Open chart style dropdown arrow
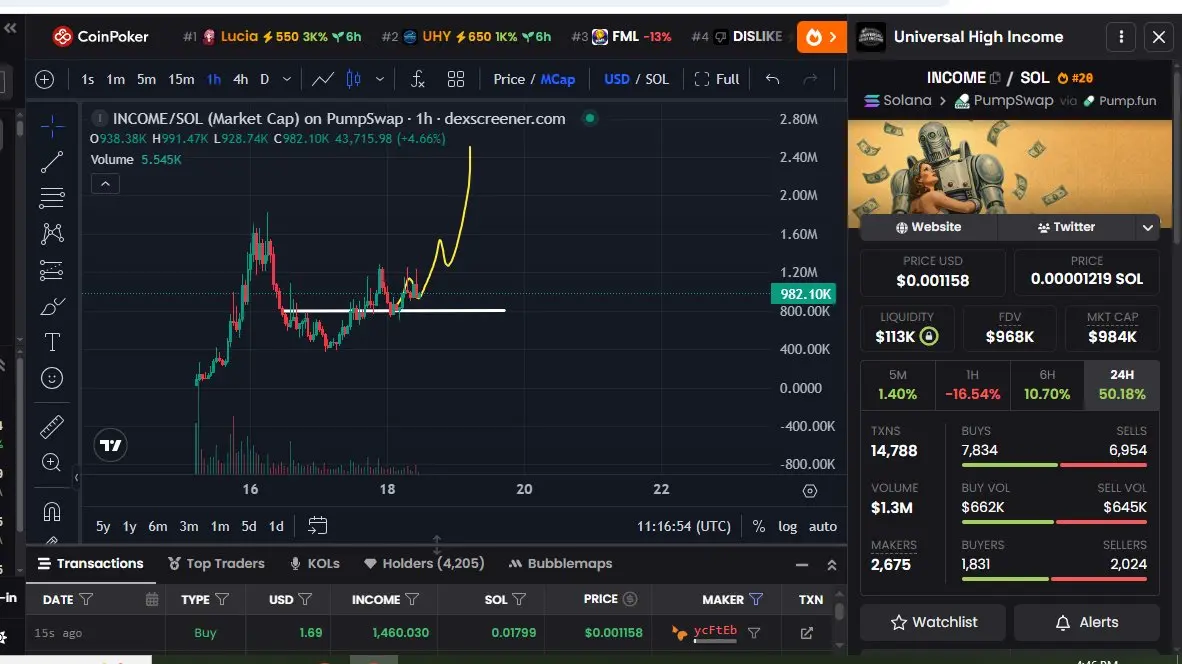Screen dimensions: 1182x664 [379, 79]
